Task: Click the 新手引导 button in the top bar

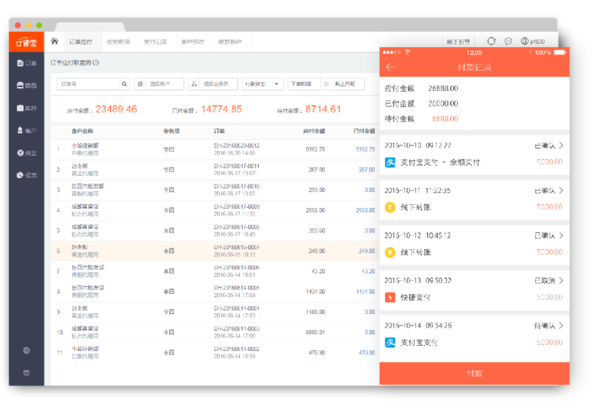Action: (458, 42)
